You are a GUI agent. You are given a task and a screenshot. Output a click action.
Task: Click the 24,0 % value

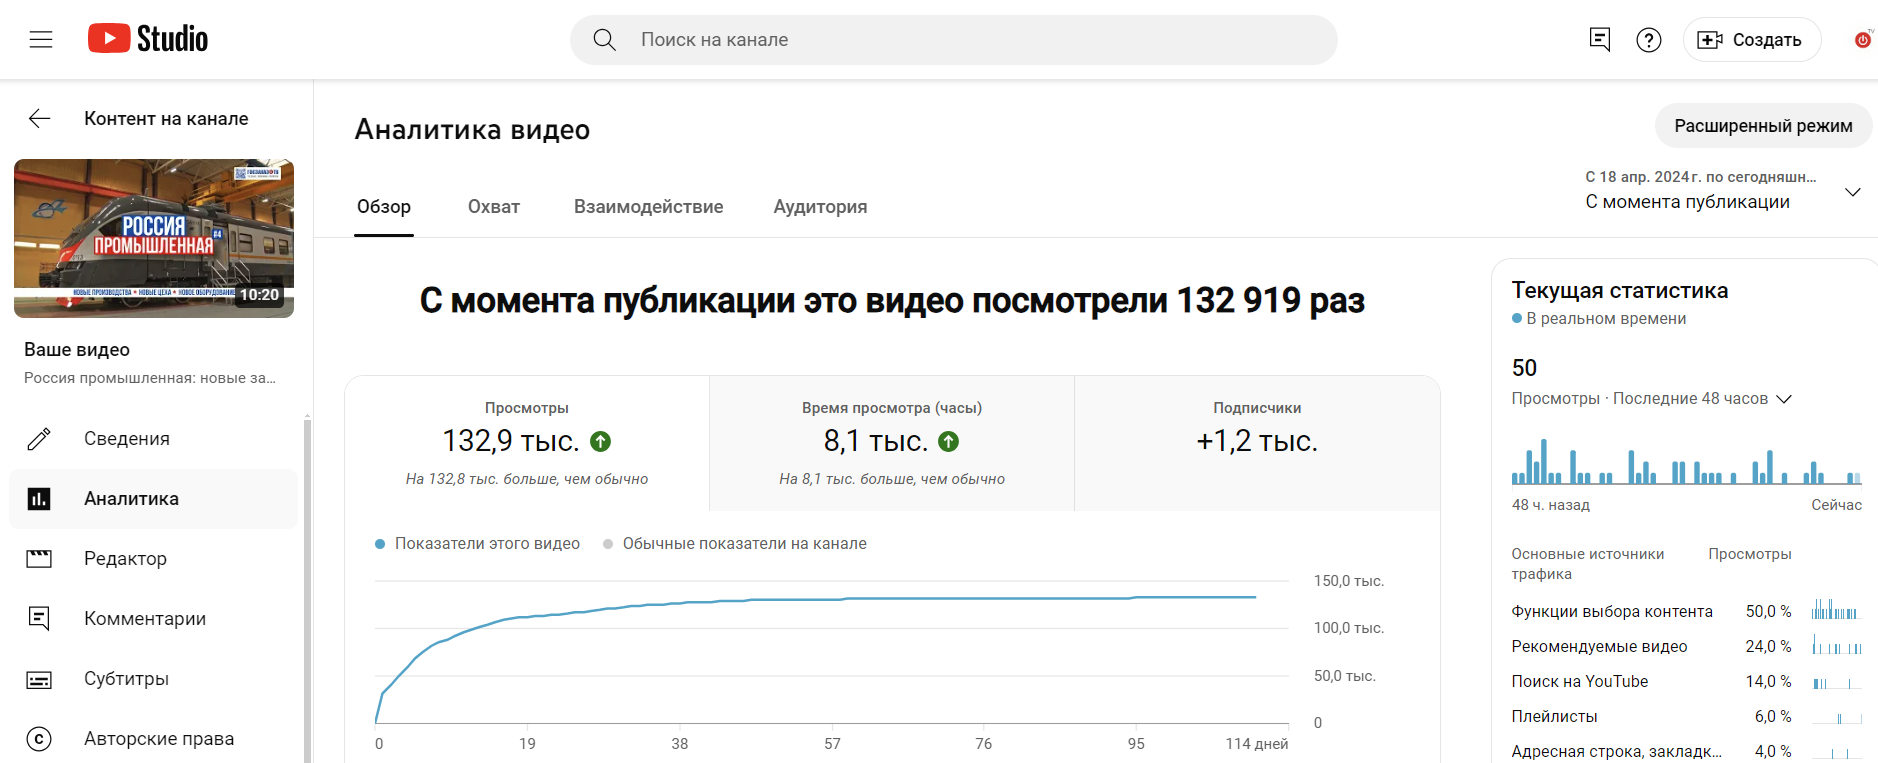point(1768,646)
